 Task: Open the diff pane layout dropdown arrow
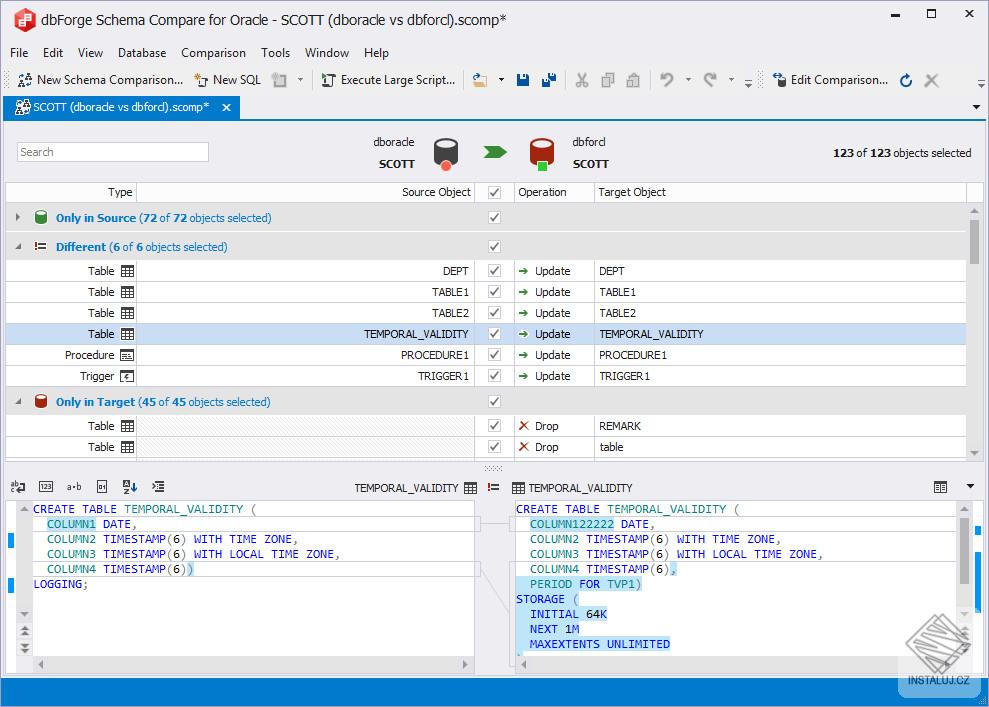970,486
